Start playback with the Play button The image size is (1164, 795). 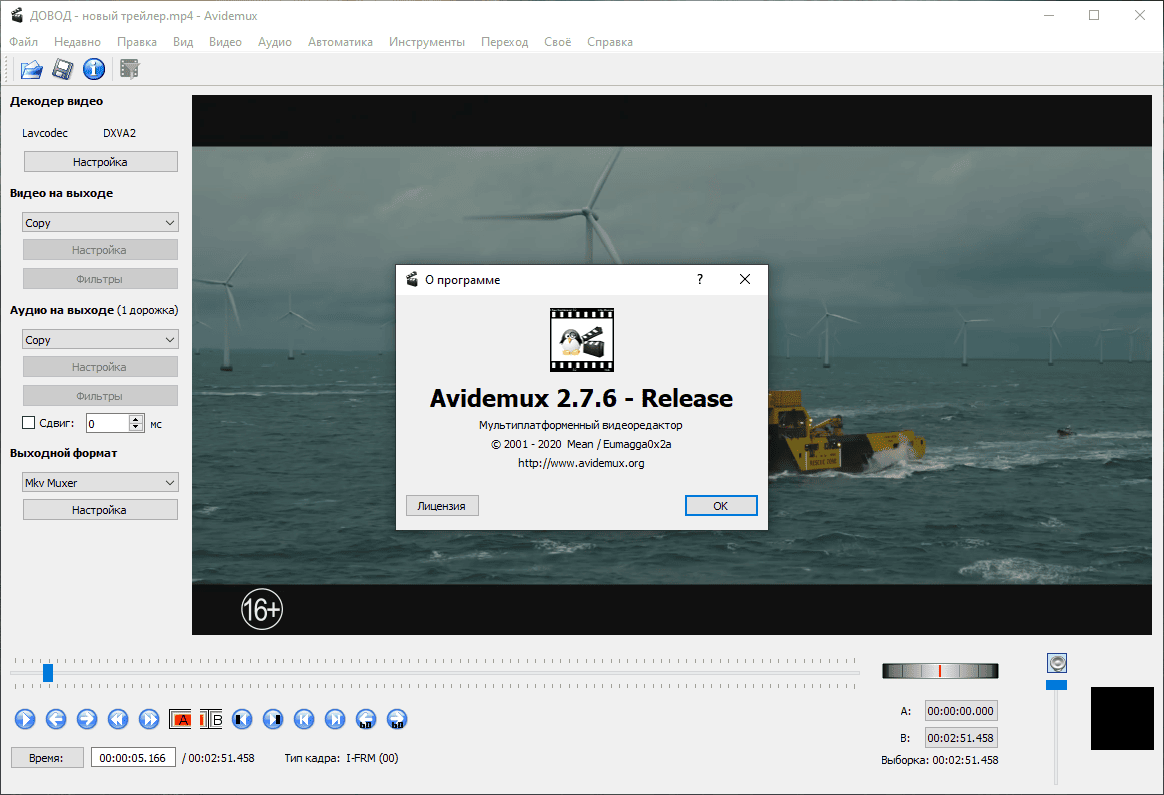pos(24,719)
